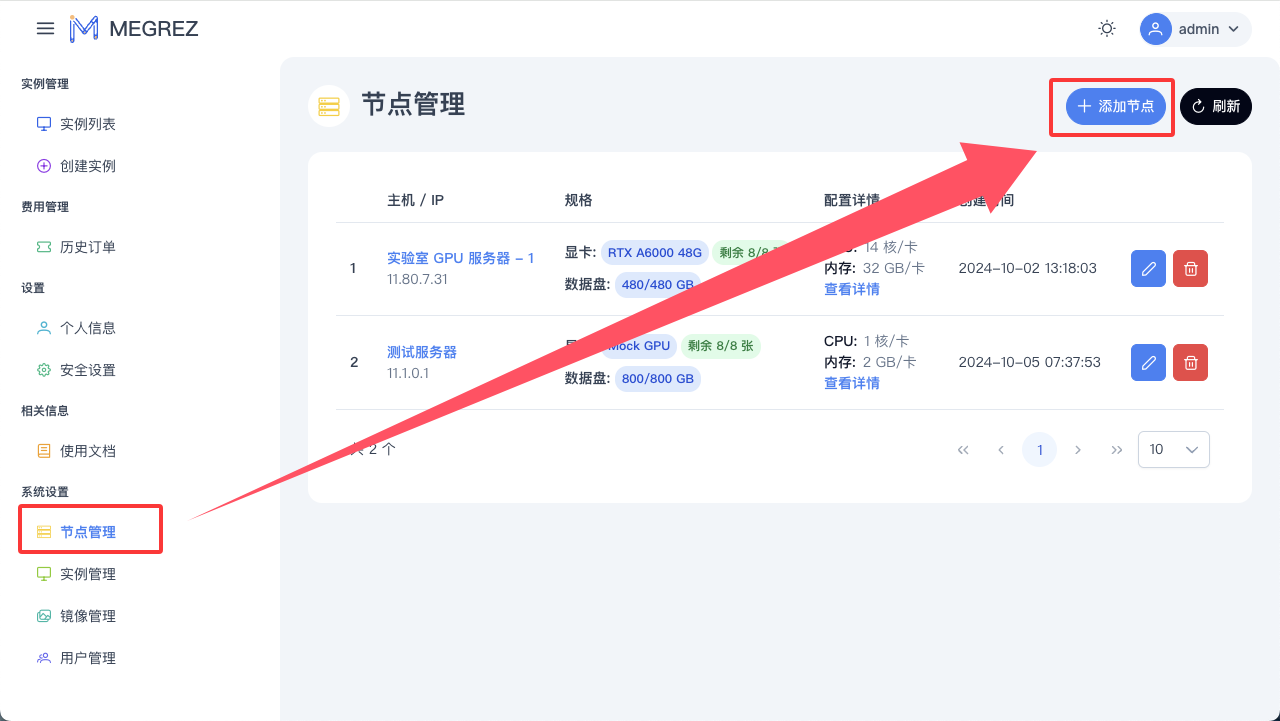
Task: Go to 用户管理 in the sidebar
Action: 87,658
